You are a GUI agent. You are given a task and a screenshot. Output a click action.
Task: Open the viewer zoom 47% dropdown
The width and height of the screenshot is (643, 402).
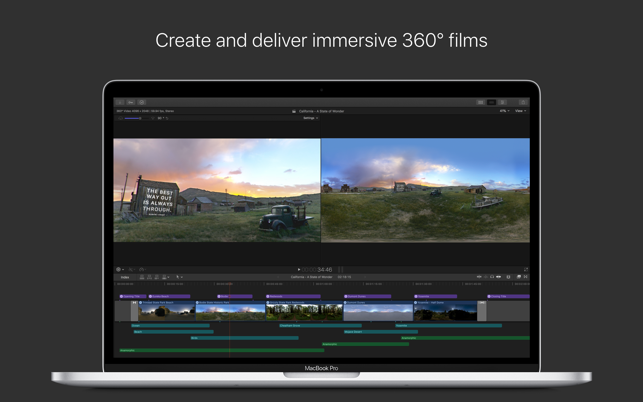click(504, 111)
